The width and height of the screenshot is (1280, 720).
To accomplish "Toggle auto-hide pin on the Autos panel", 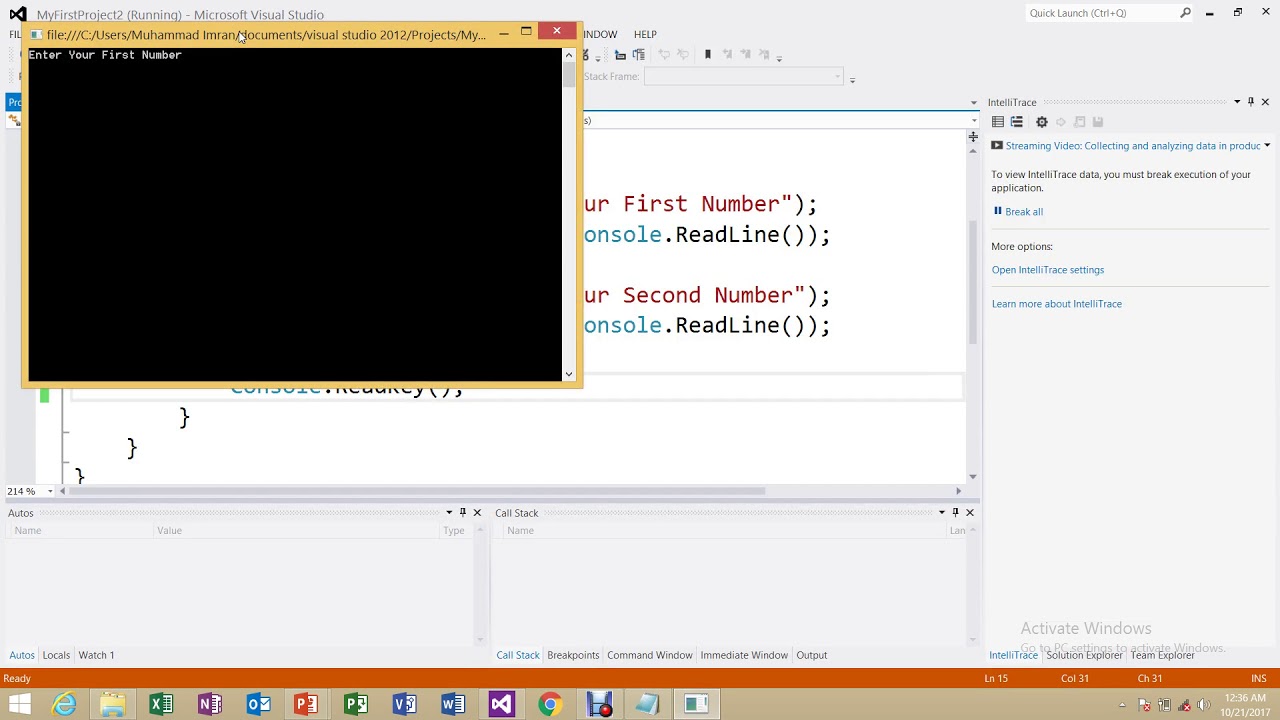I will pyautogui.click(x=462, y=512).
